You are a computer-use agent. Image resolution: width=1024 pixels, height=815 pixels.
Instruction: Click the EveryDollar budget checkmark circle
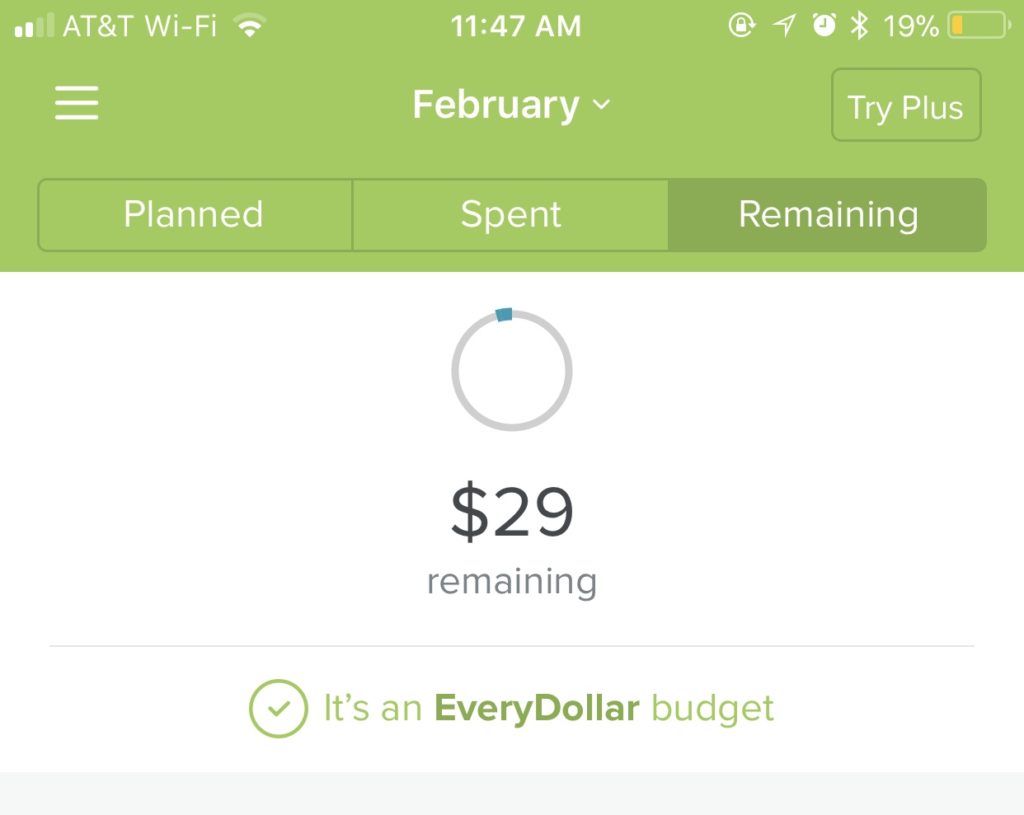(278, 709)
